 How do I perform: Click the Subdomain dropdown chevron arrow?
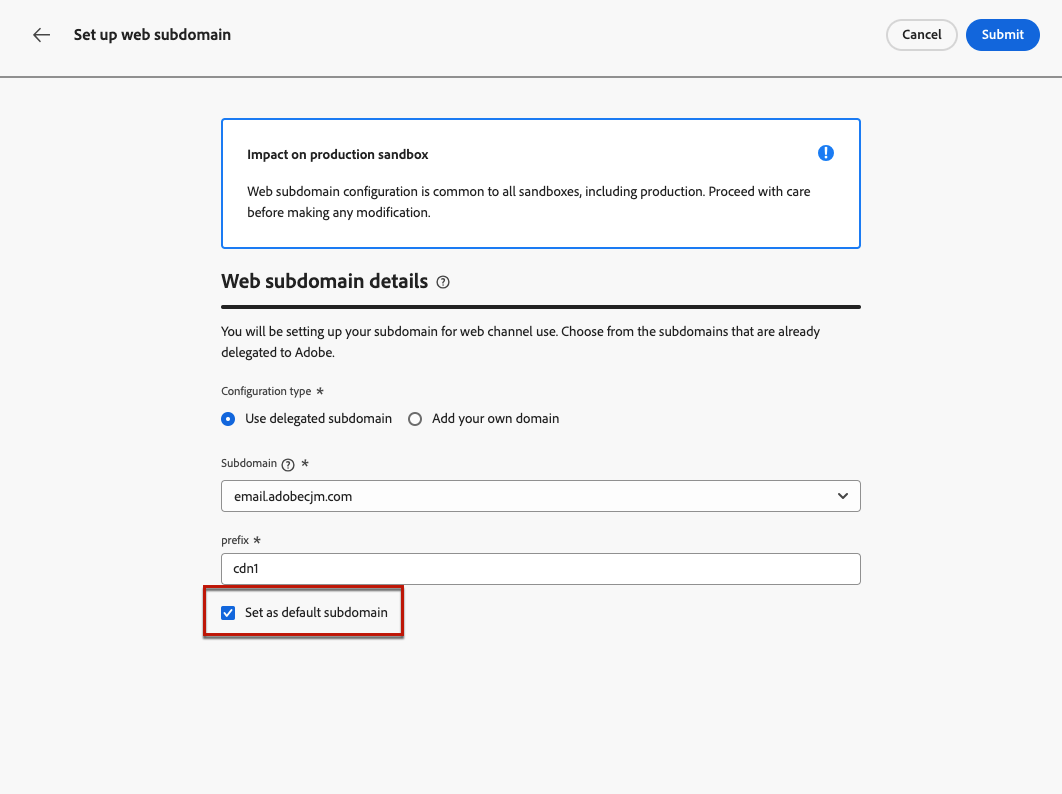[843, 496]
